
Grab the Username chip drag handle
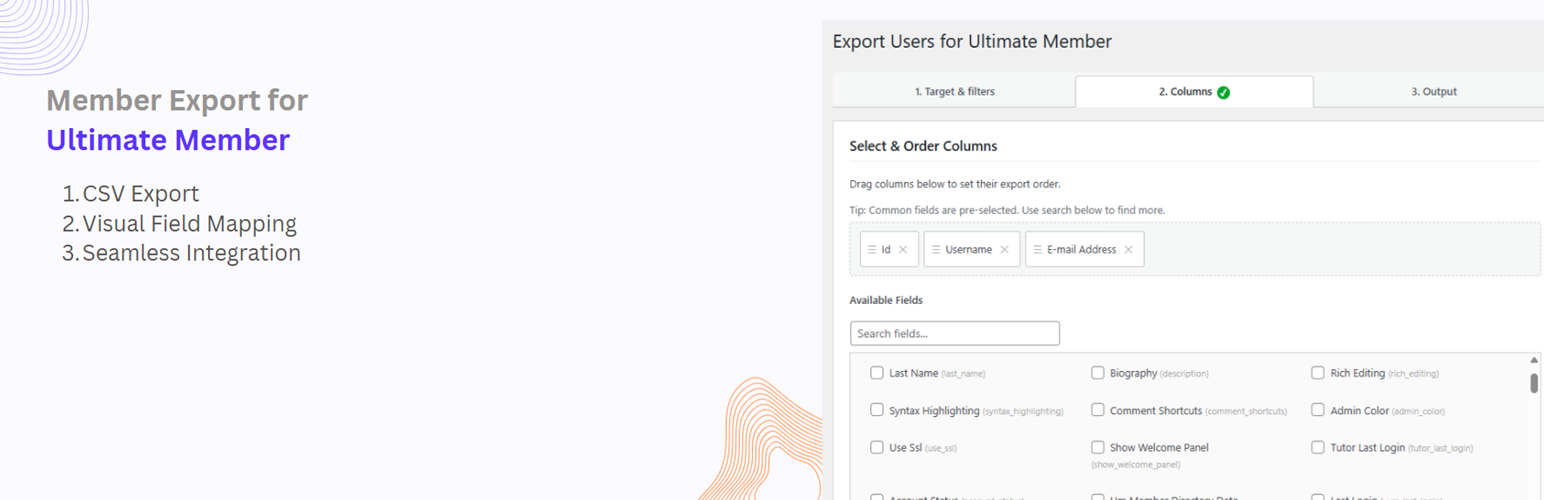[935, 250]
